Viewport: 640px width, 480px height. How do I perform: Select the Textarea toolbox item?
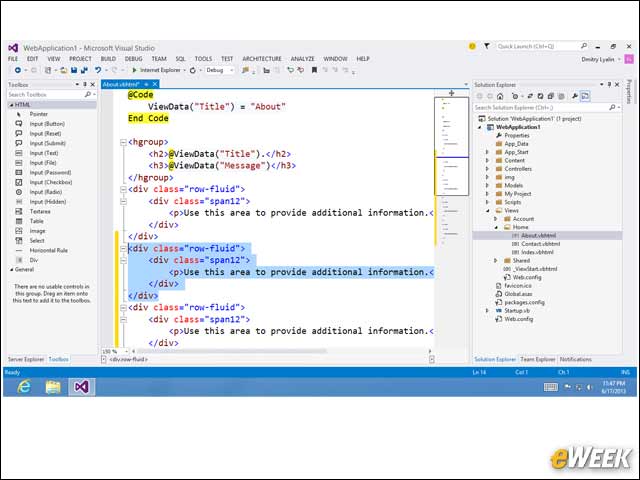40,211
